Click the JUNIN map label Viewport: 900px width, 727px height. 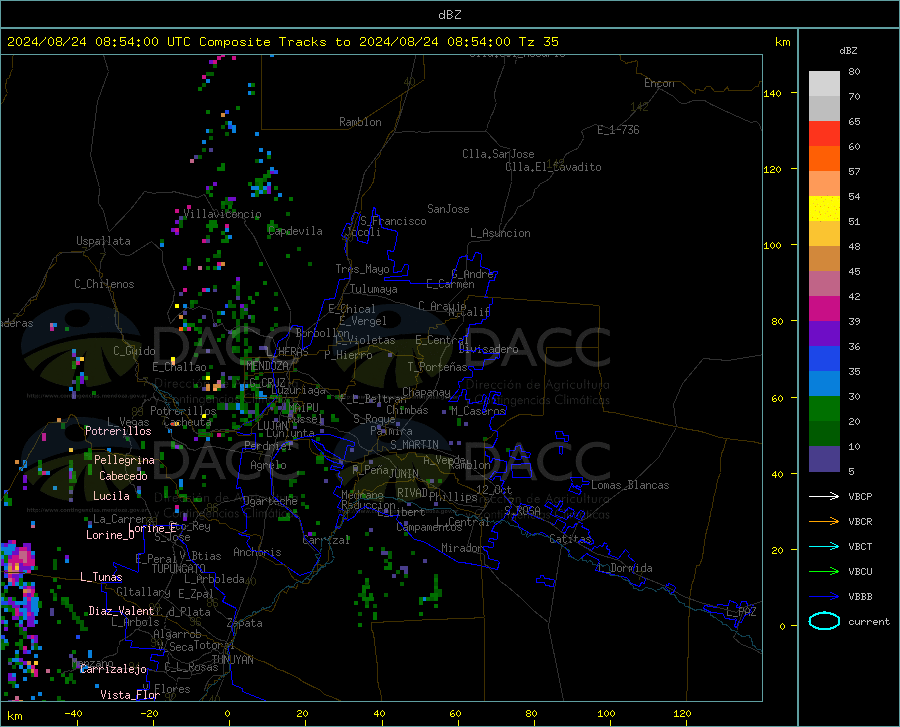(404, 474)
